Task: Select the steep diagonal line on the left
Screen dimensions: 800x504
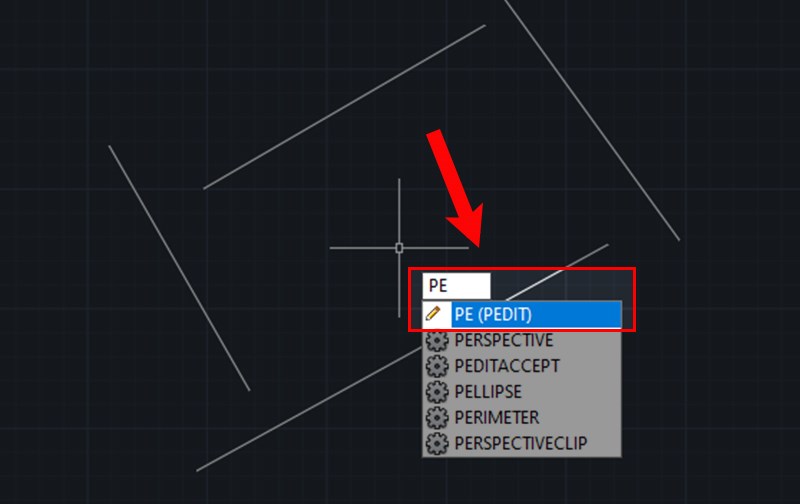Action: point(179,268)
